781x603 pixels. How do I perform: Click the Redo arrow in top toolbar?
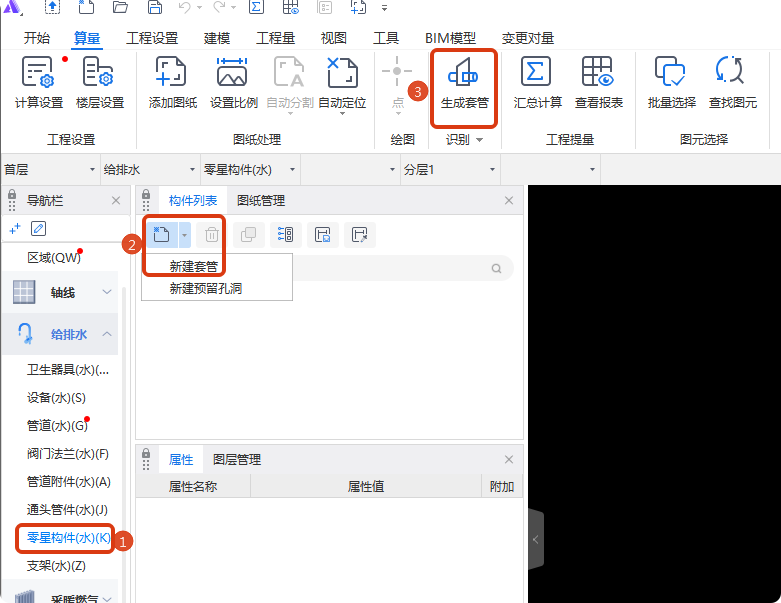[x=219, y=7]
